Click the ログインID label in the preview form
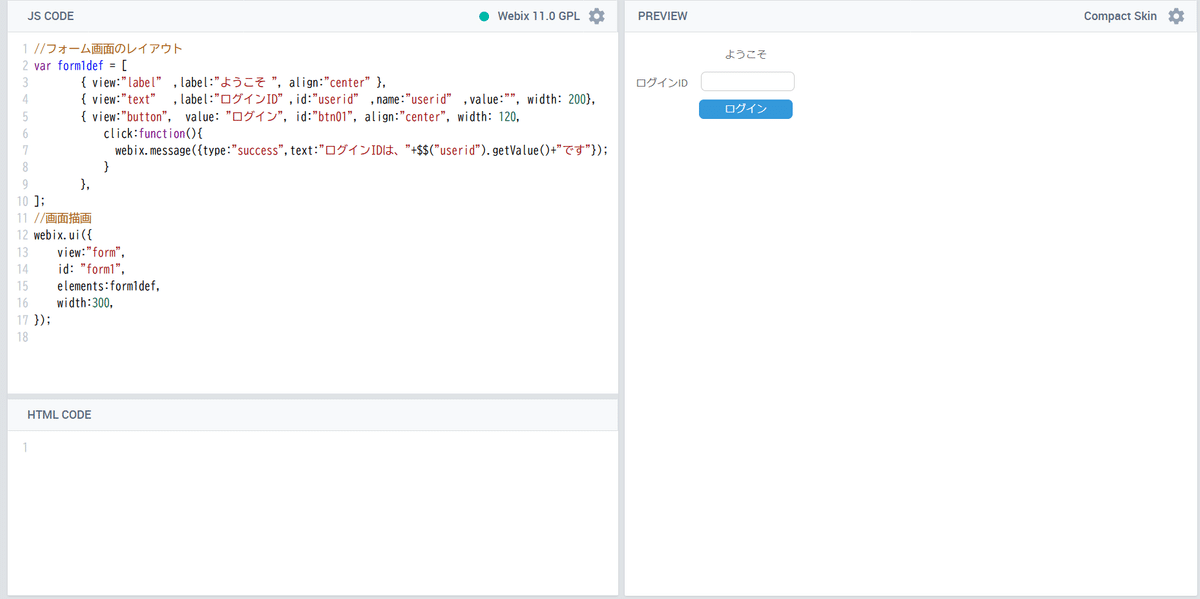The image size is (1200, 599). point(660,83)
